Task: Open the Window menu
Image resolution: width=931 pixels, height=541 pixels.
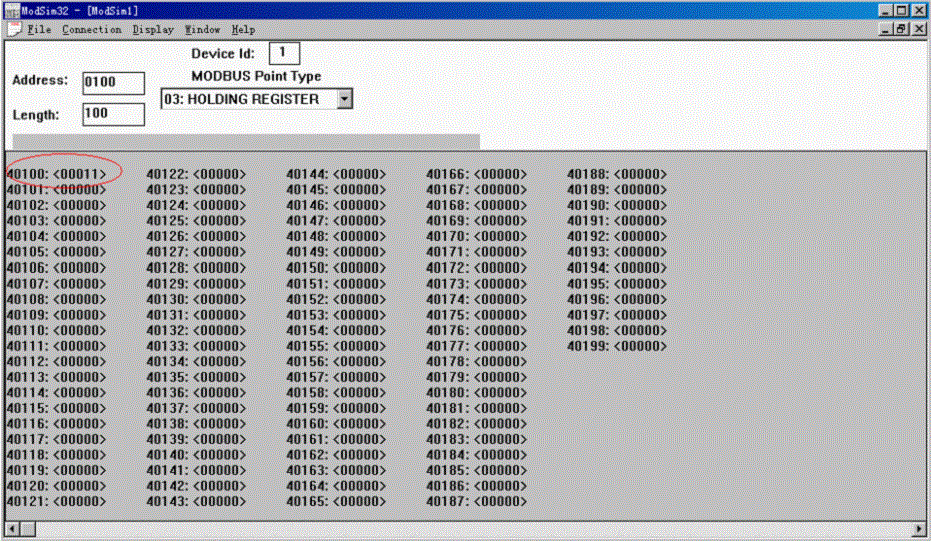Action: 203,30
